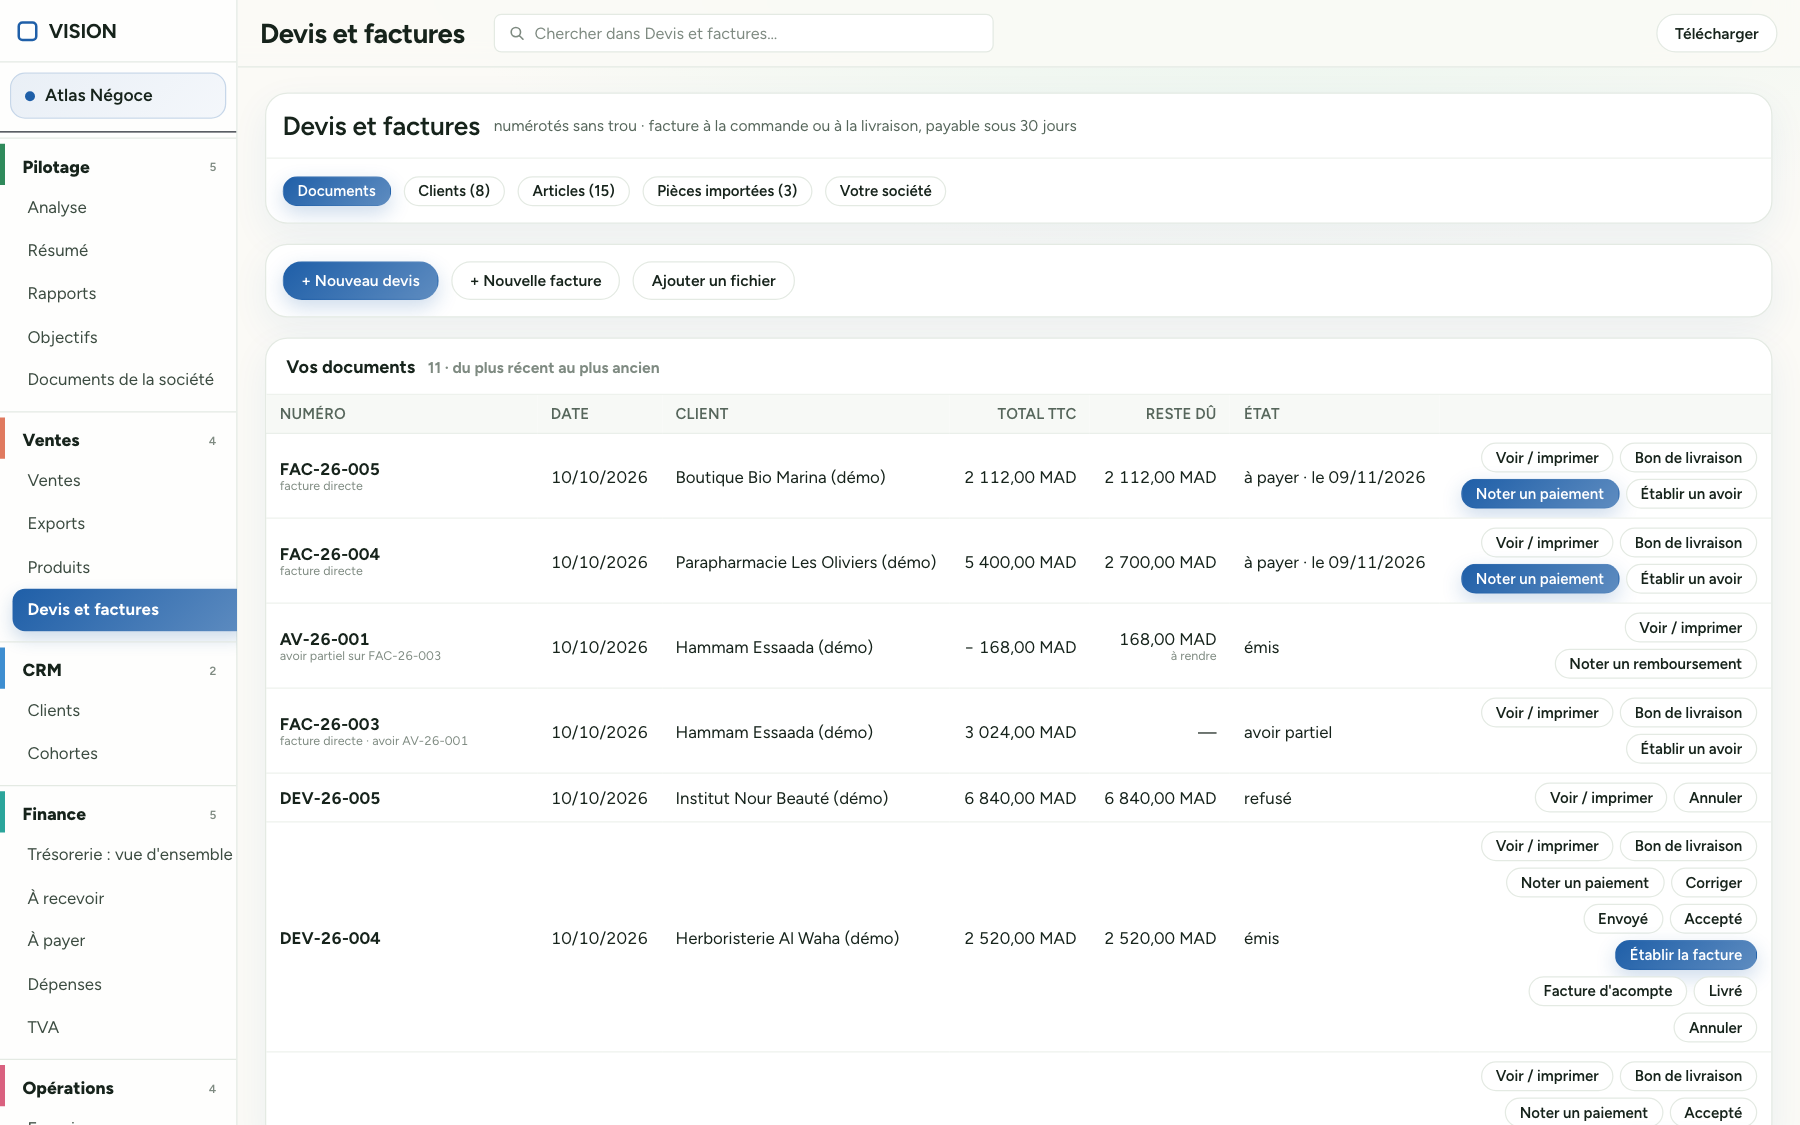
Task: Expand the Opérations section
Action: 118,1088
